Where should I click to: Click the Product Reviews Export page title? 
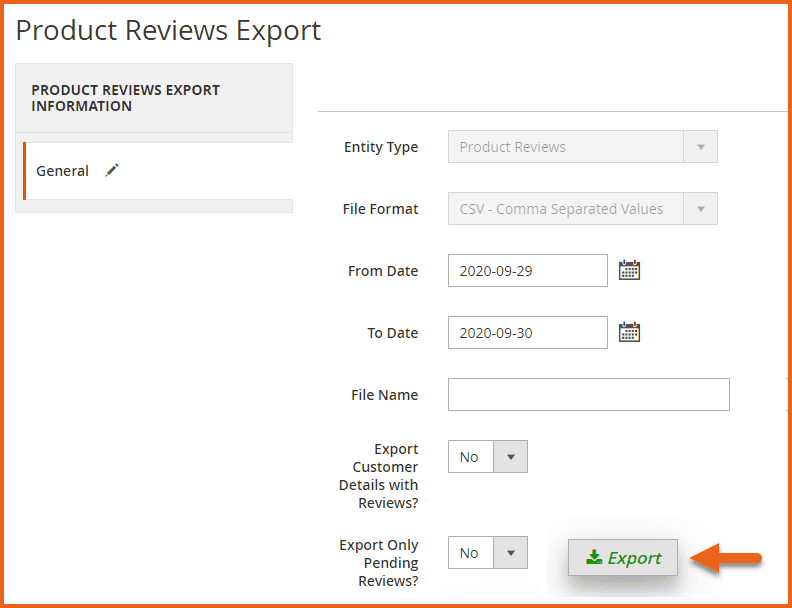[168, 31]
